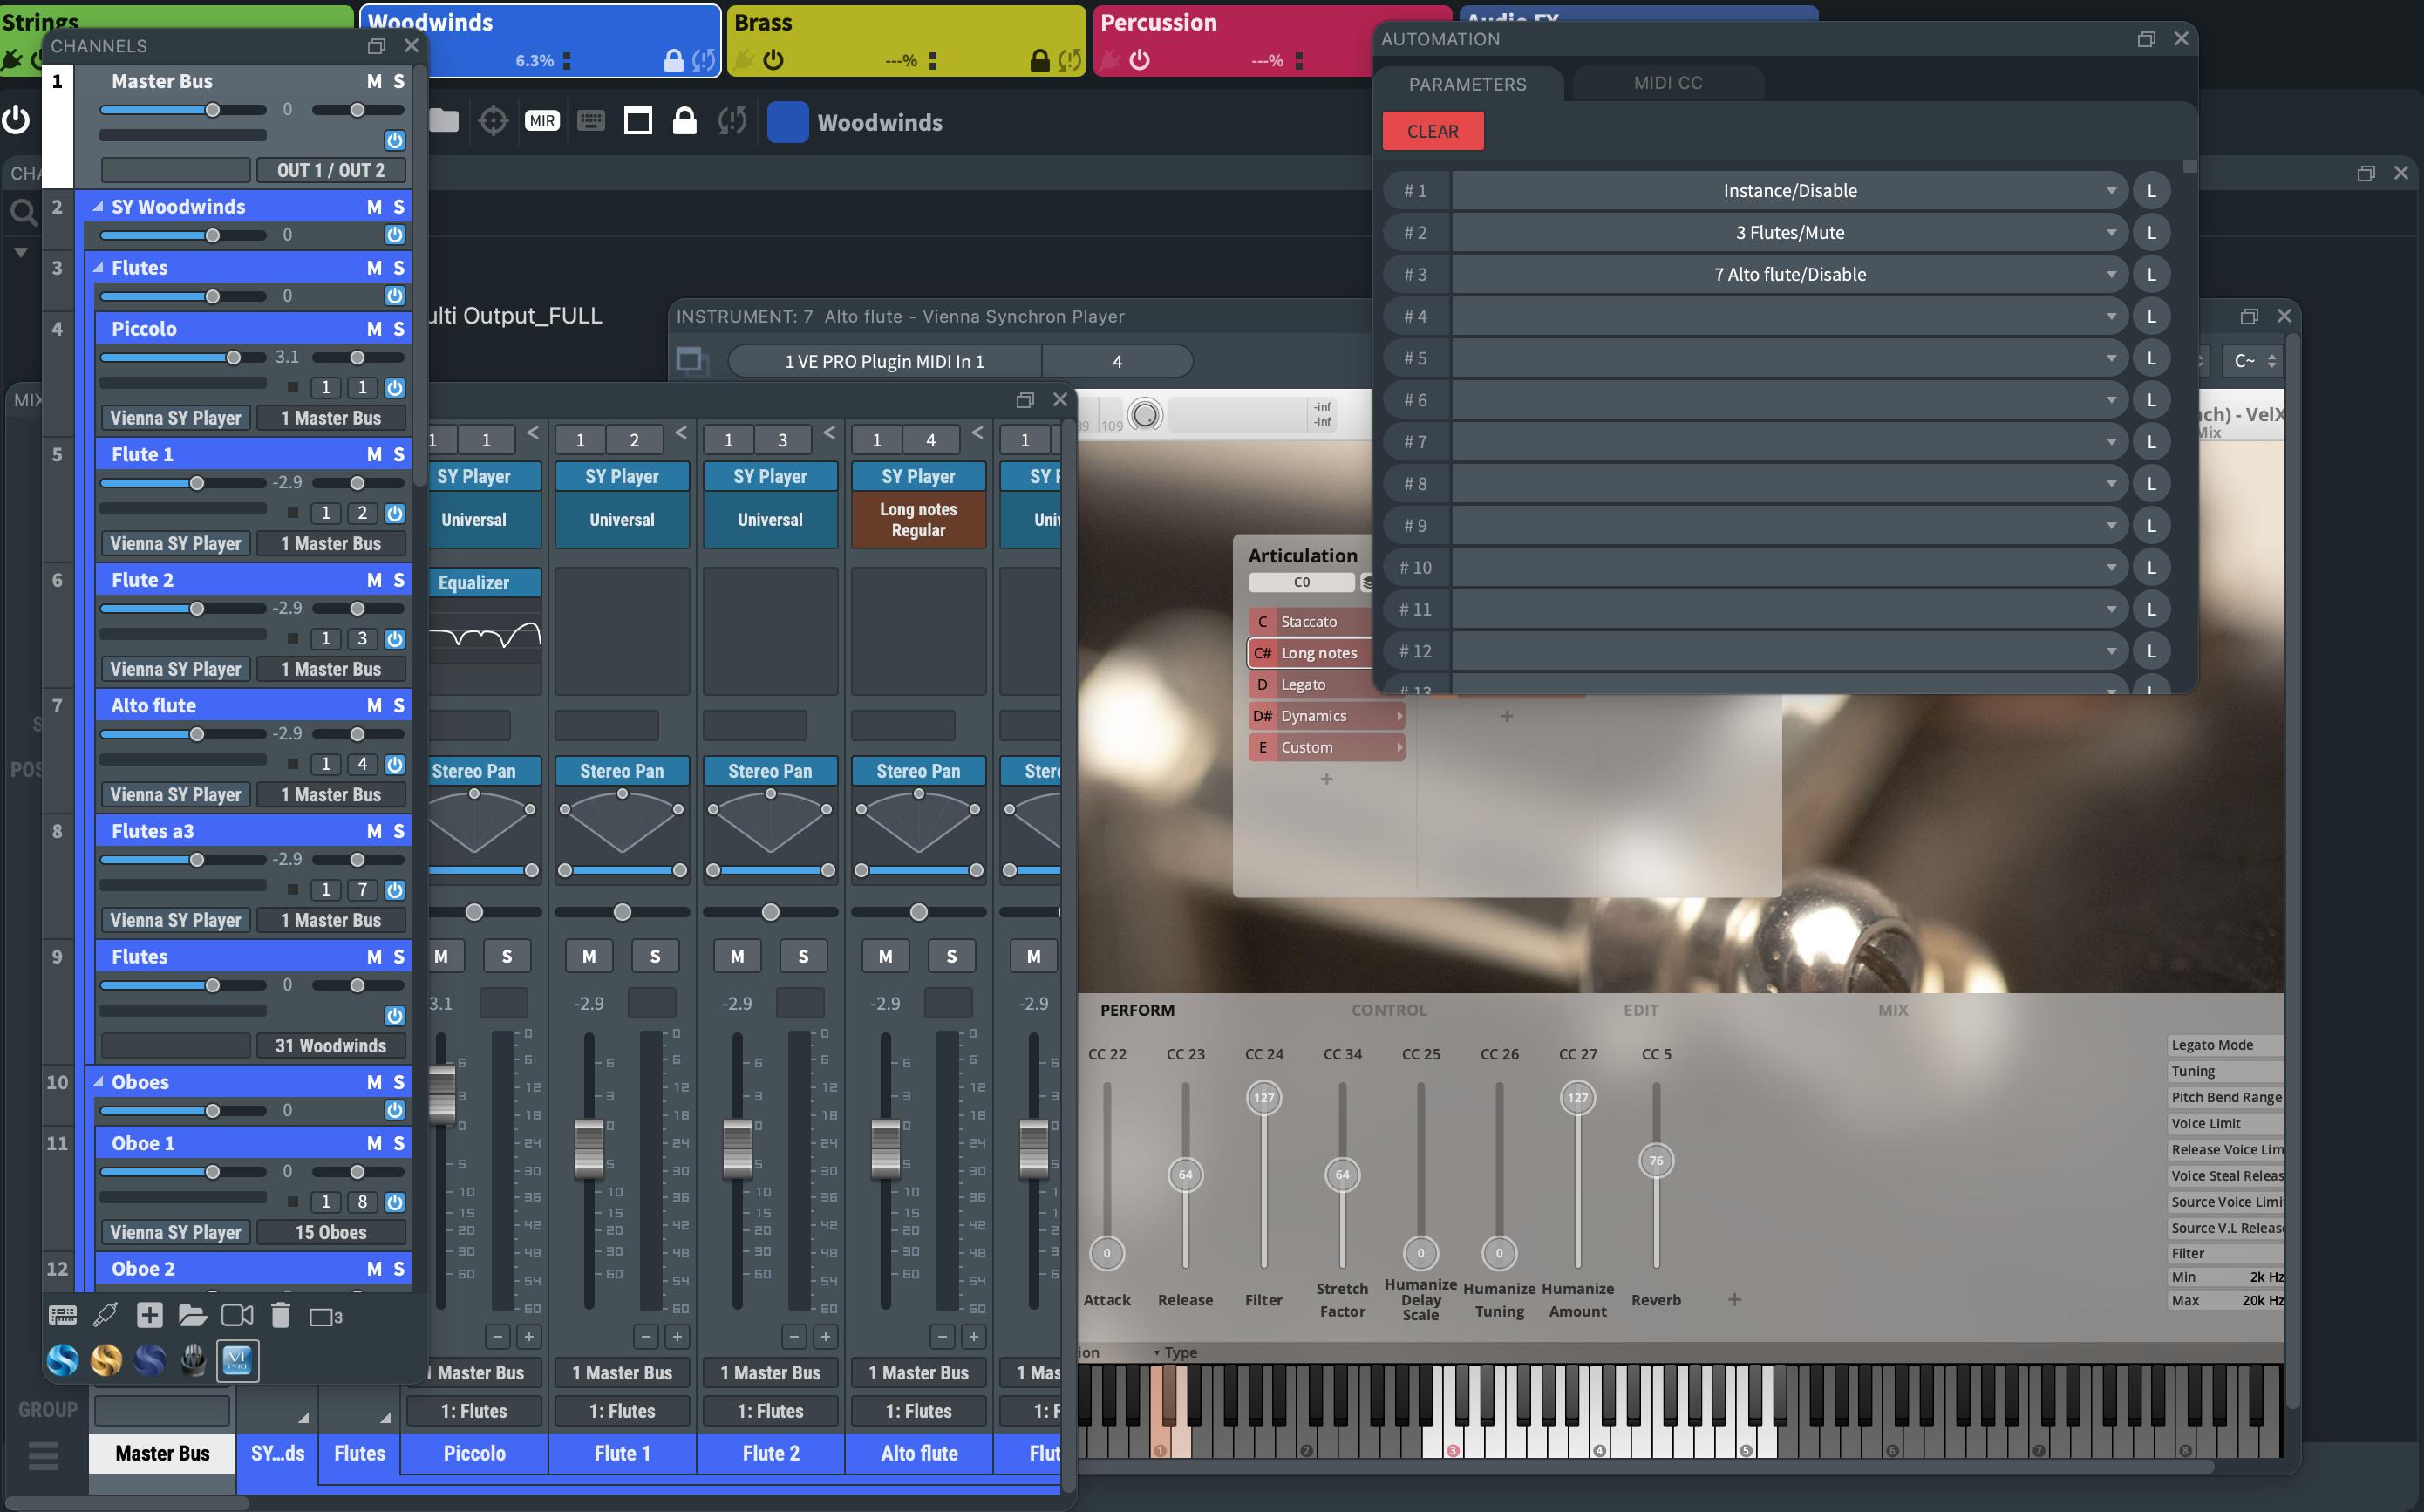Click the MIR icon in the toolbar
2424x1512 pixels.
tap(542, 121)
